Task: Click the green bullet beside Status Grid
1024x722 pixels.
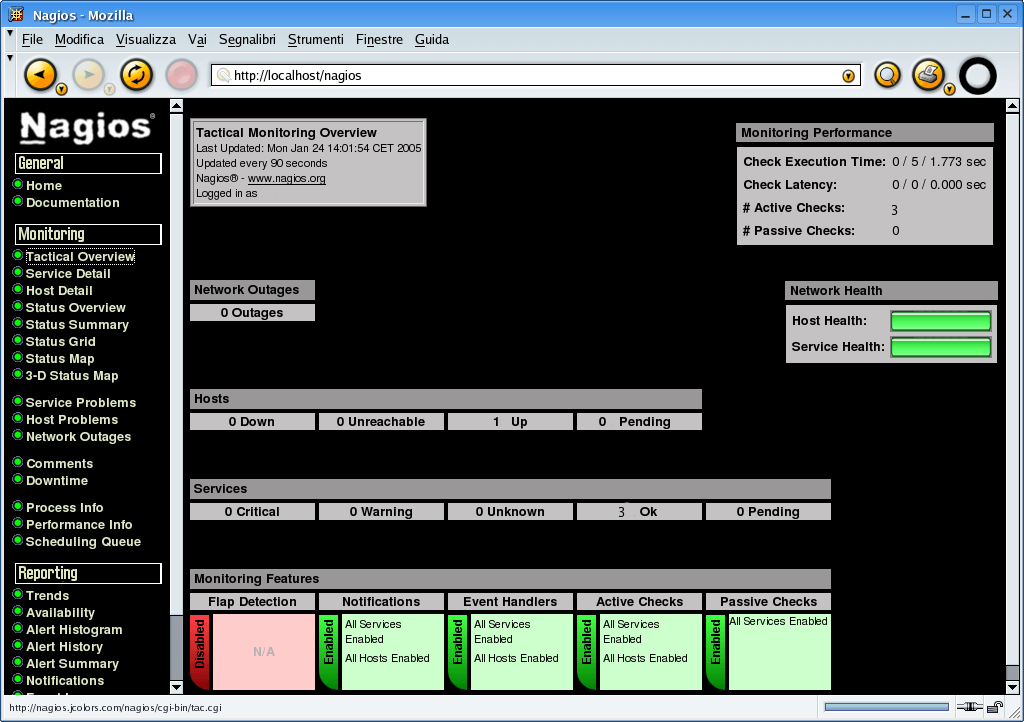Action: coord(18,341)
